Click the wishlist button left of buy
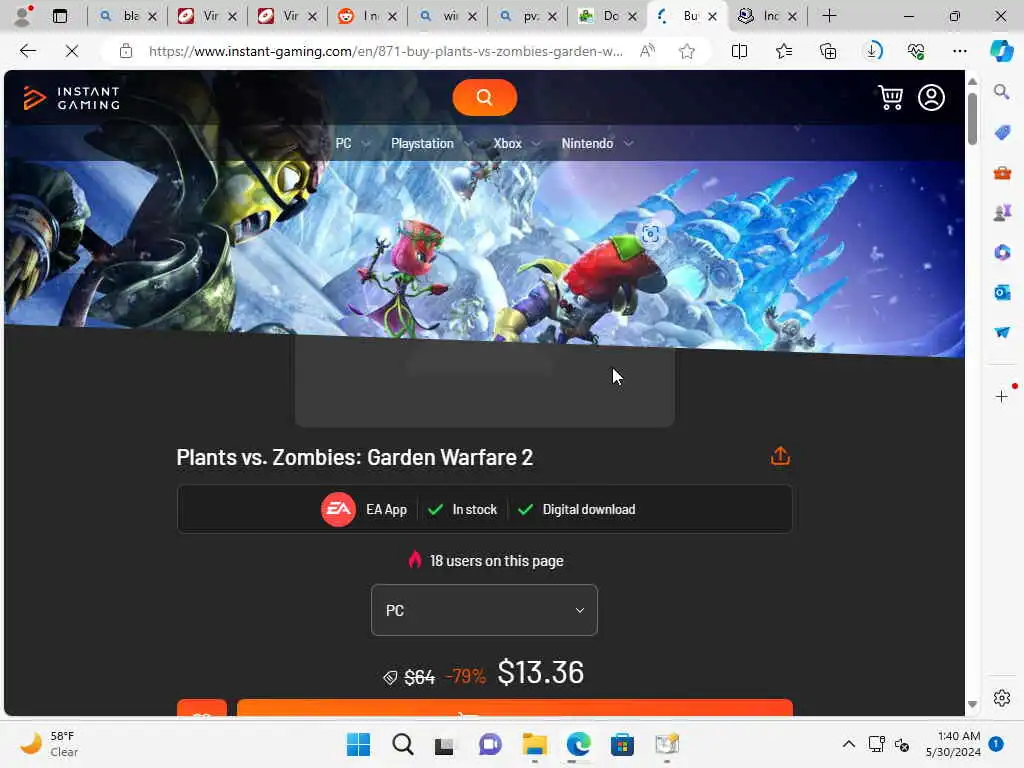 pos(202,708)
